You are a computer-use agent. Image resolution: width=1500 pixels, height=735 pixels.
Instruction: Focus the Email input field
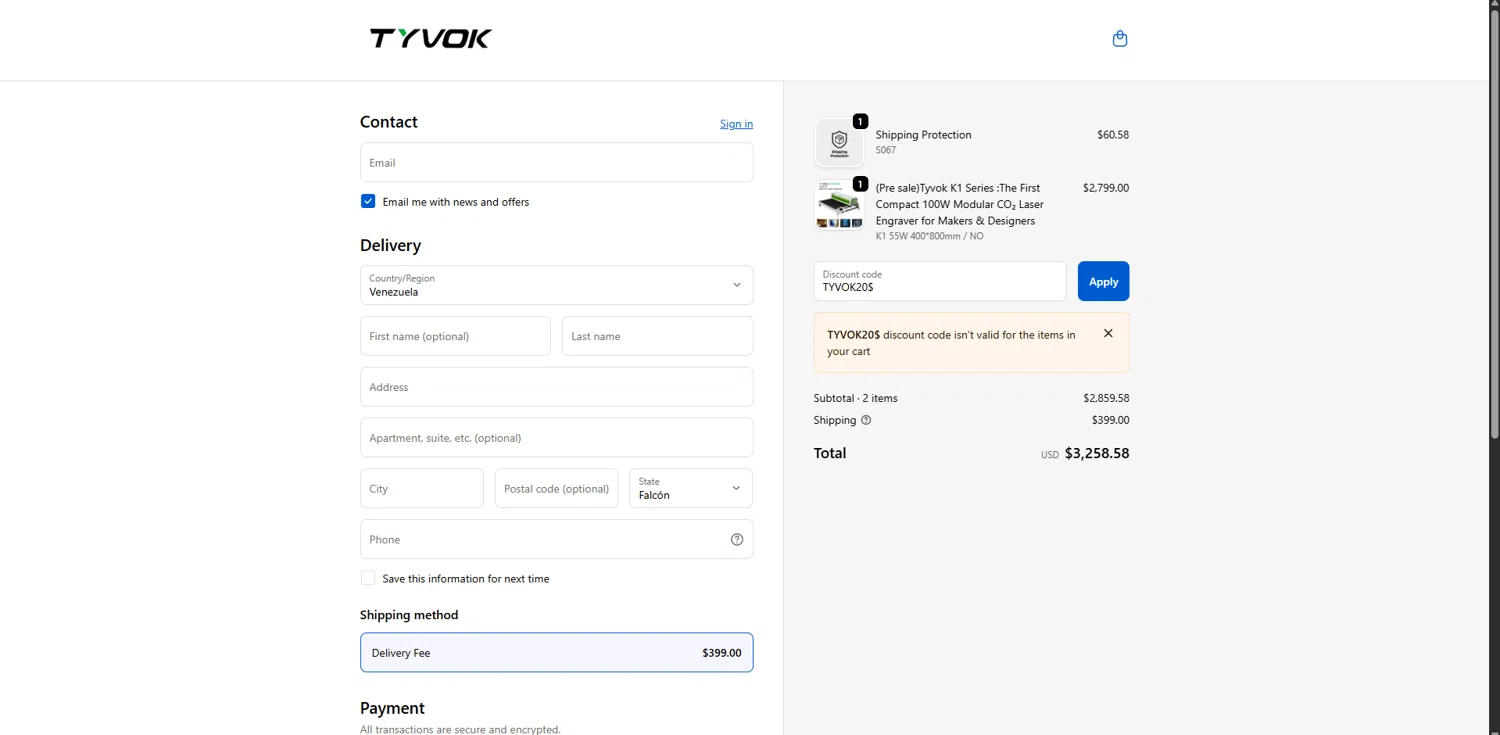[556, 162]
